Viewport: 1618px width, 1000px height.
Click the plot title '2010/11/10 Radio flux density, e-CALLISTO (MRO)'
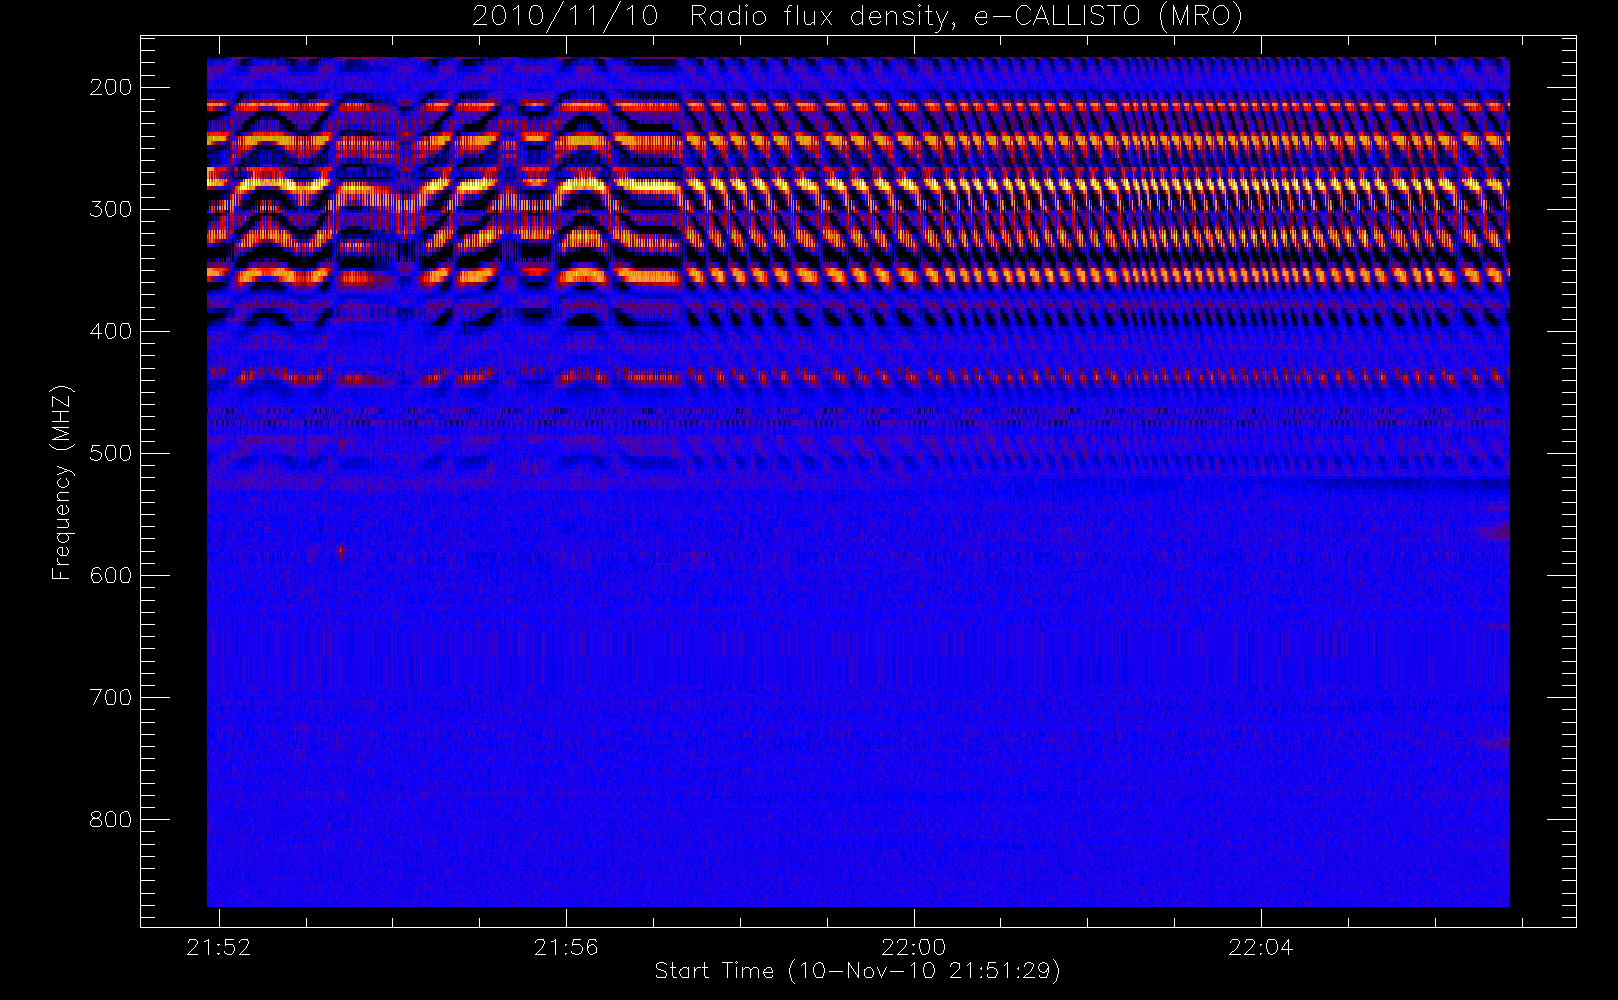point(857,17)
